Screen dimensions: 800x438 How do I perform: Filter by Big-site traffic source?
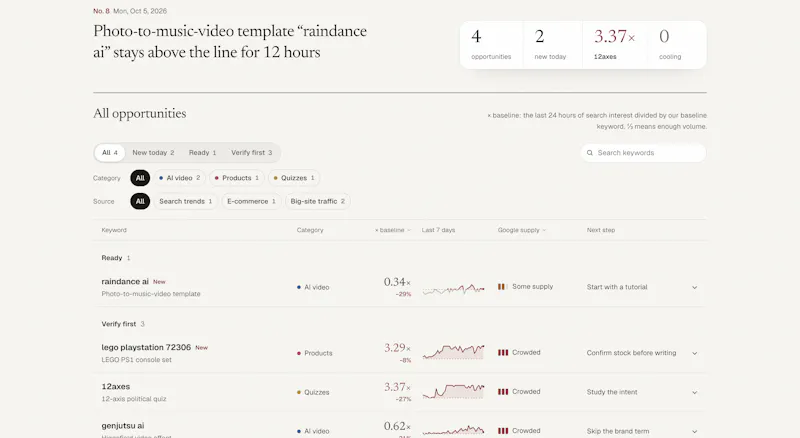(318, 202)
